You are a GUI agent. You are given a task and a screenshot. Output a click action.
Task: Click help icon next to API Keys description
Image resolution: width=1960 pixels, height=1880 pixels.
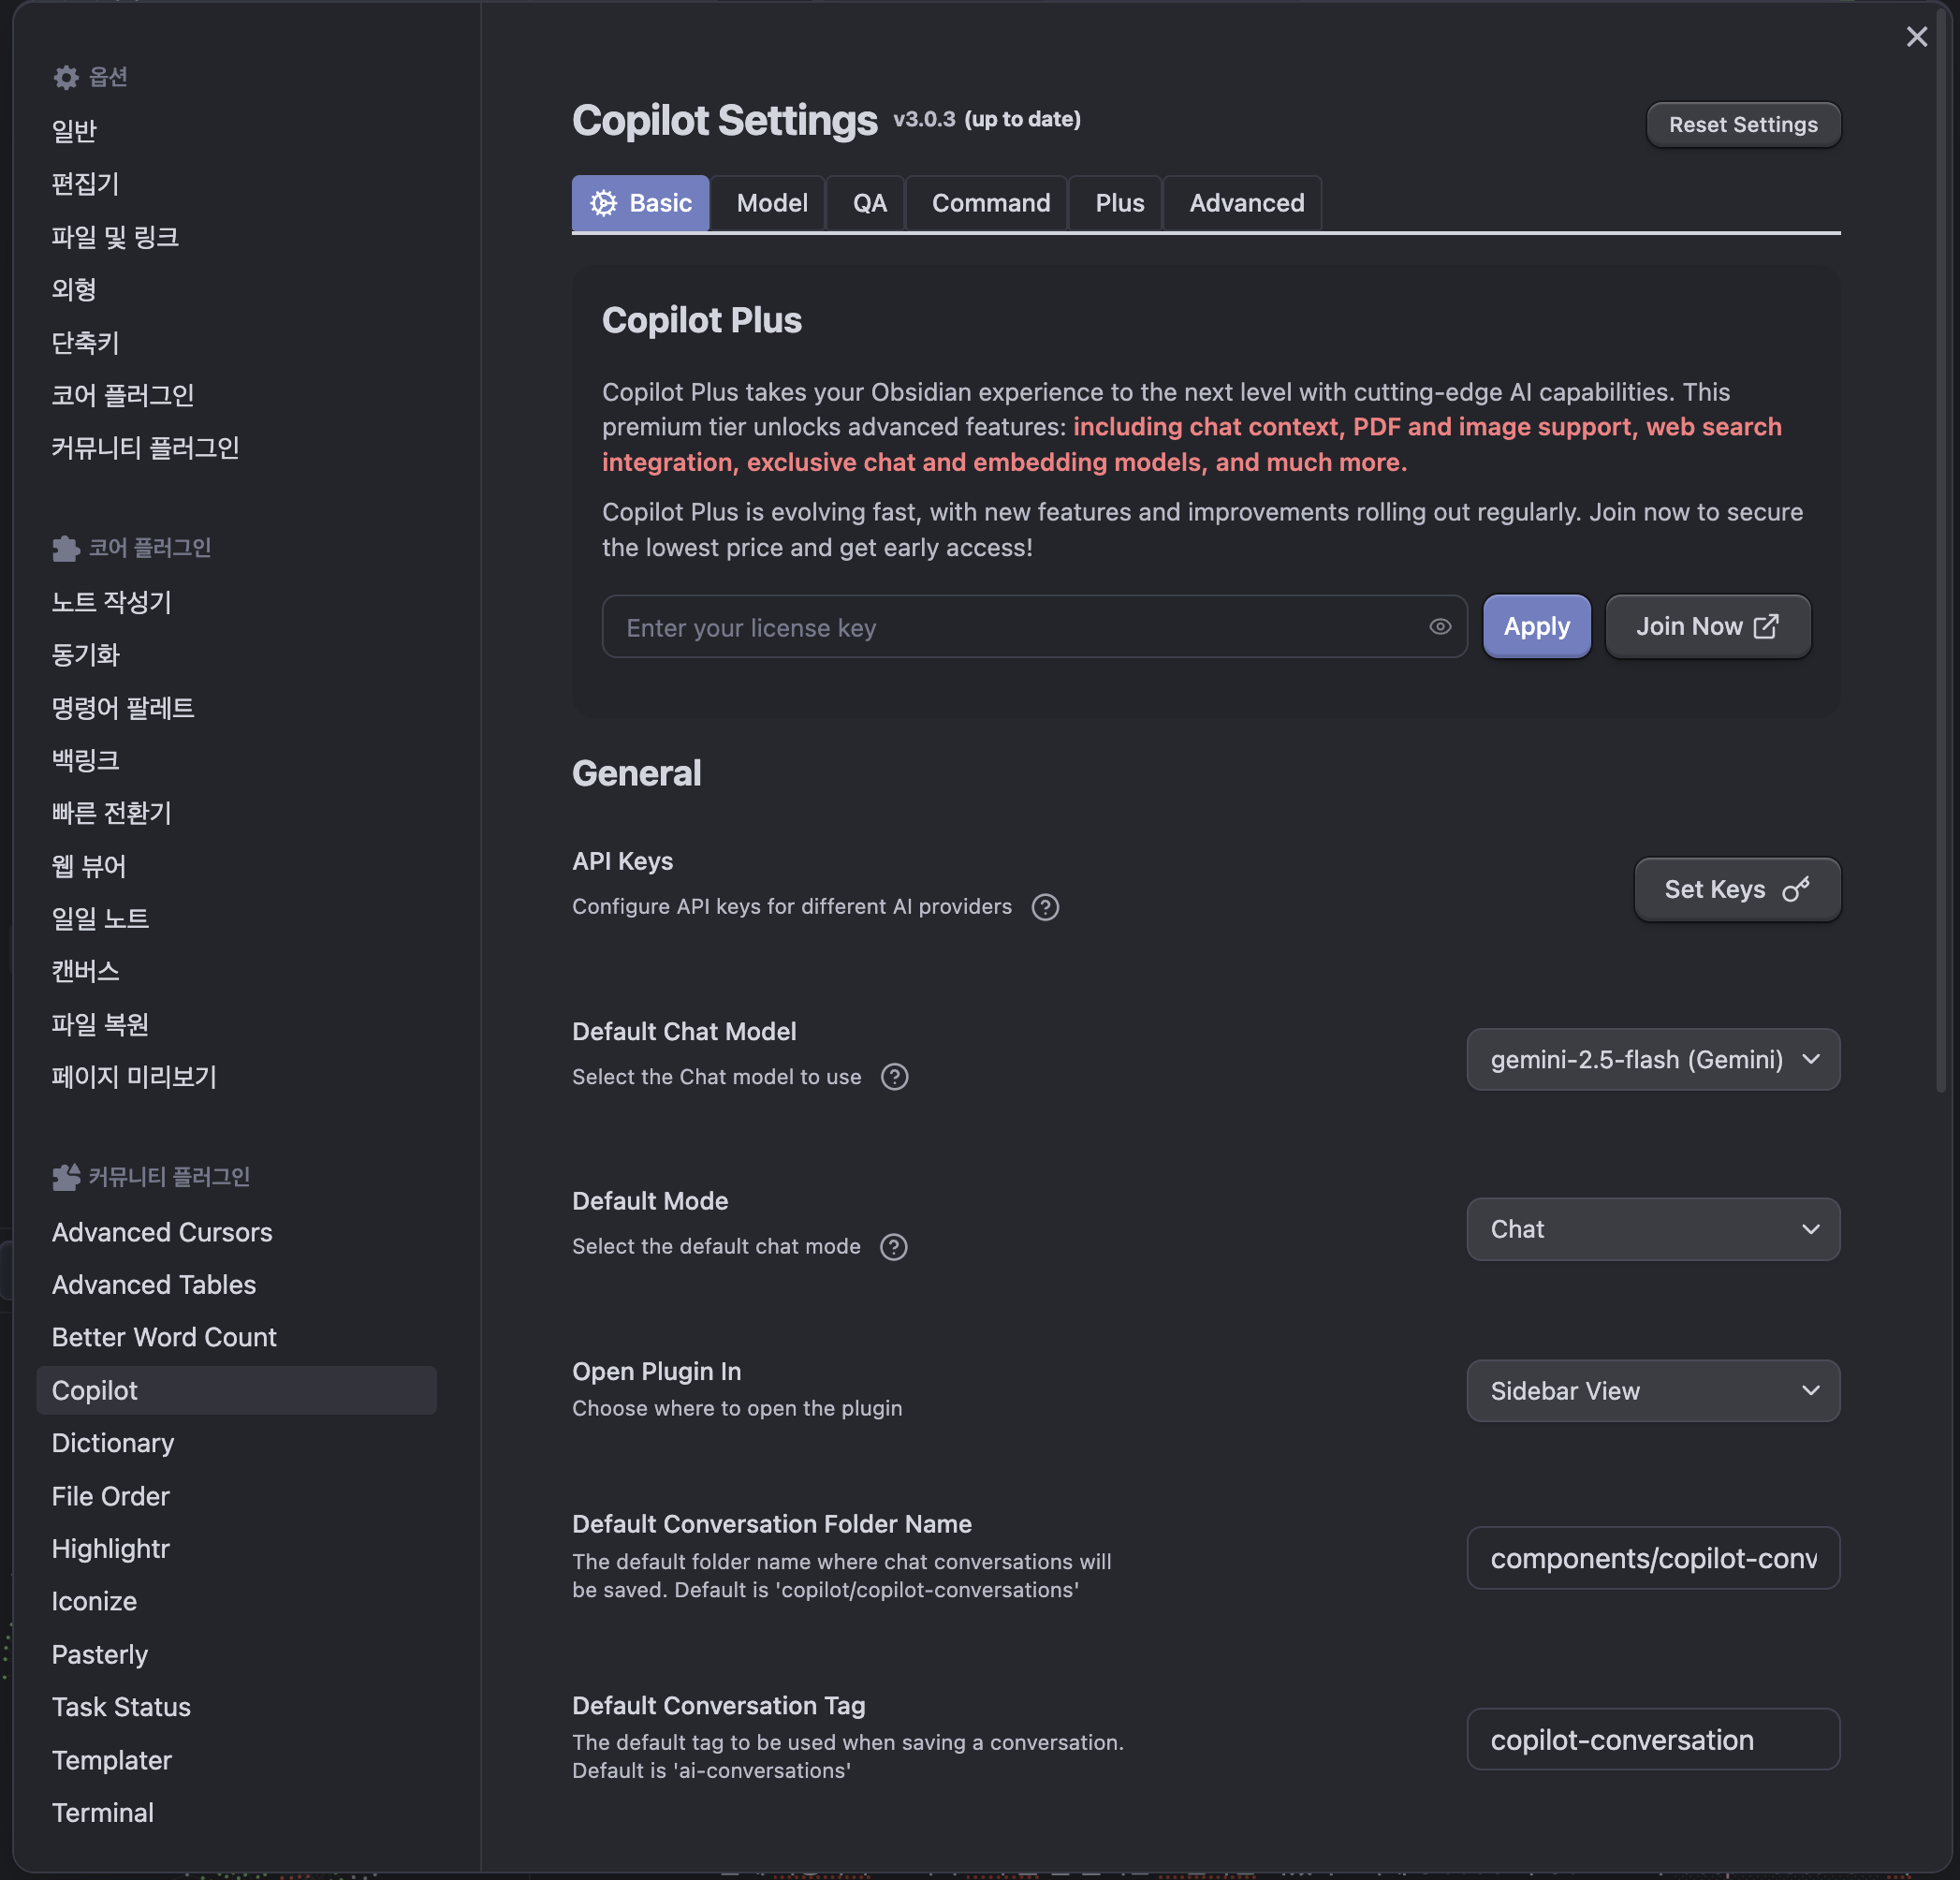(x=1045, y=907)
